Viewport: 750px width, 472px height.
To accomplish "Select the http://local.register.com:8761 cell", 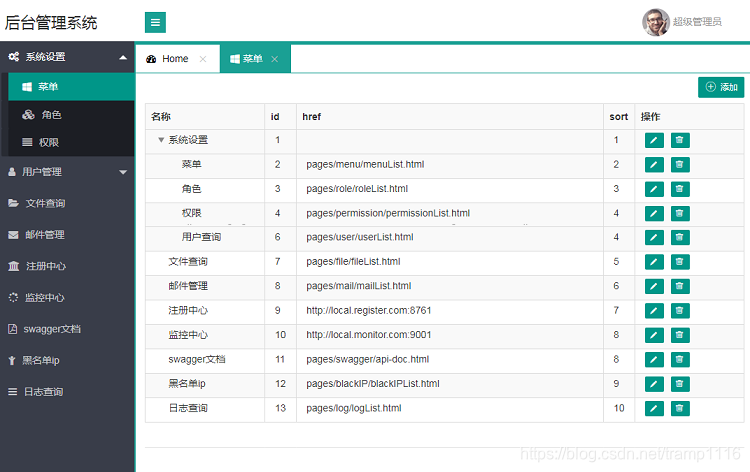I will pyautogui.click(x=450, y=310).
